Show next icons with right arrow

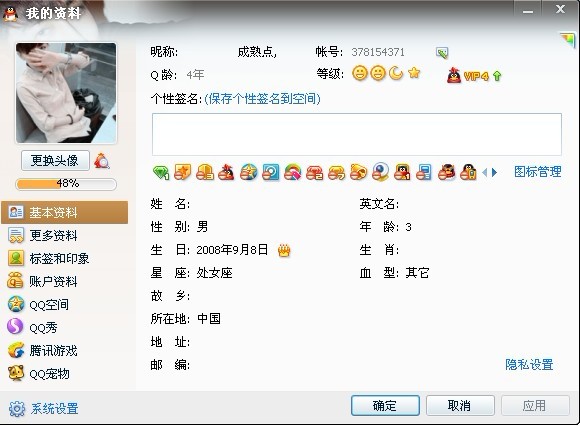coord(495,172)
